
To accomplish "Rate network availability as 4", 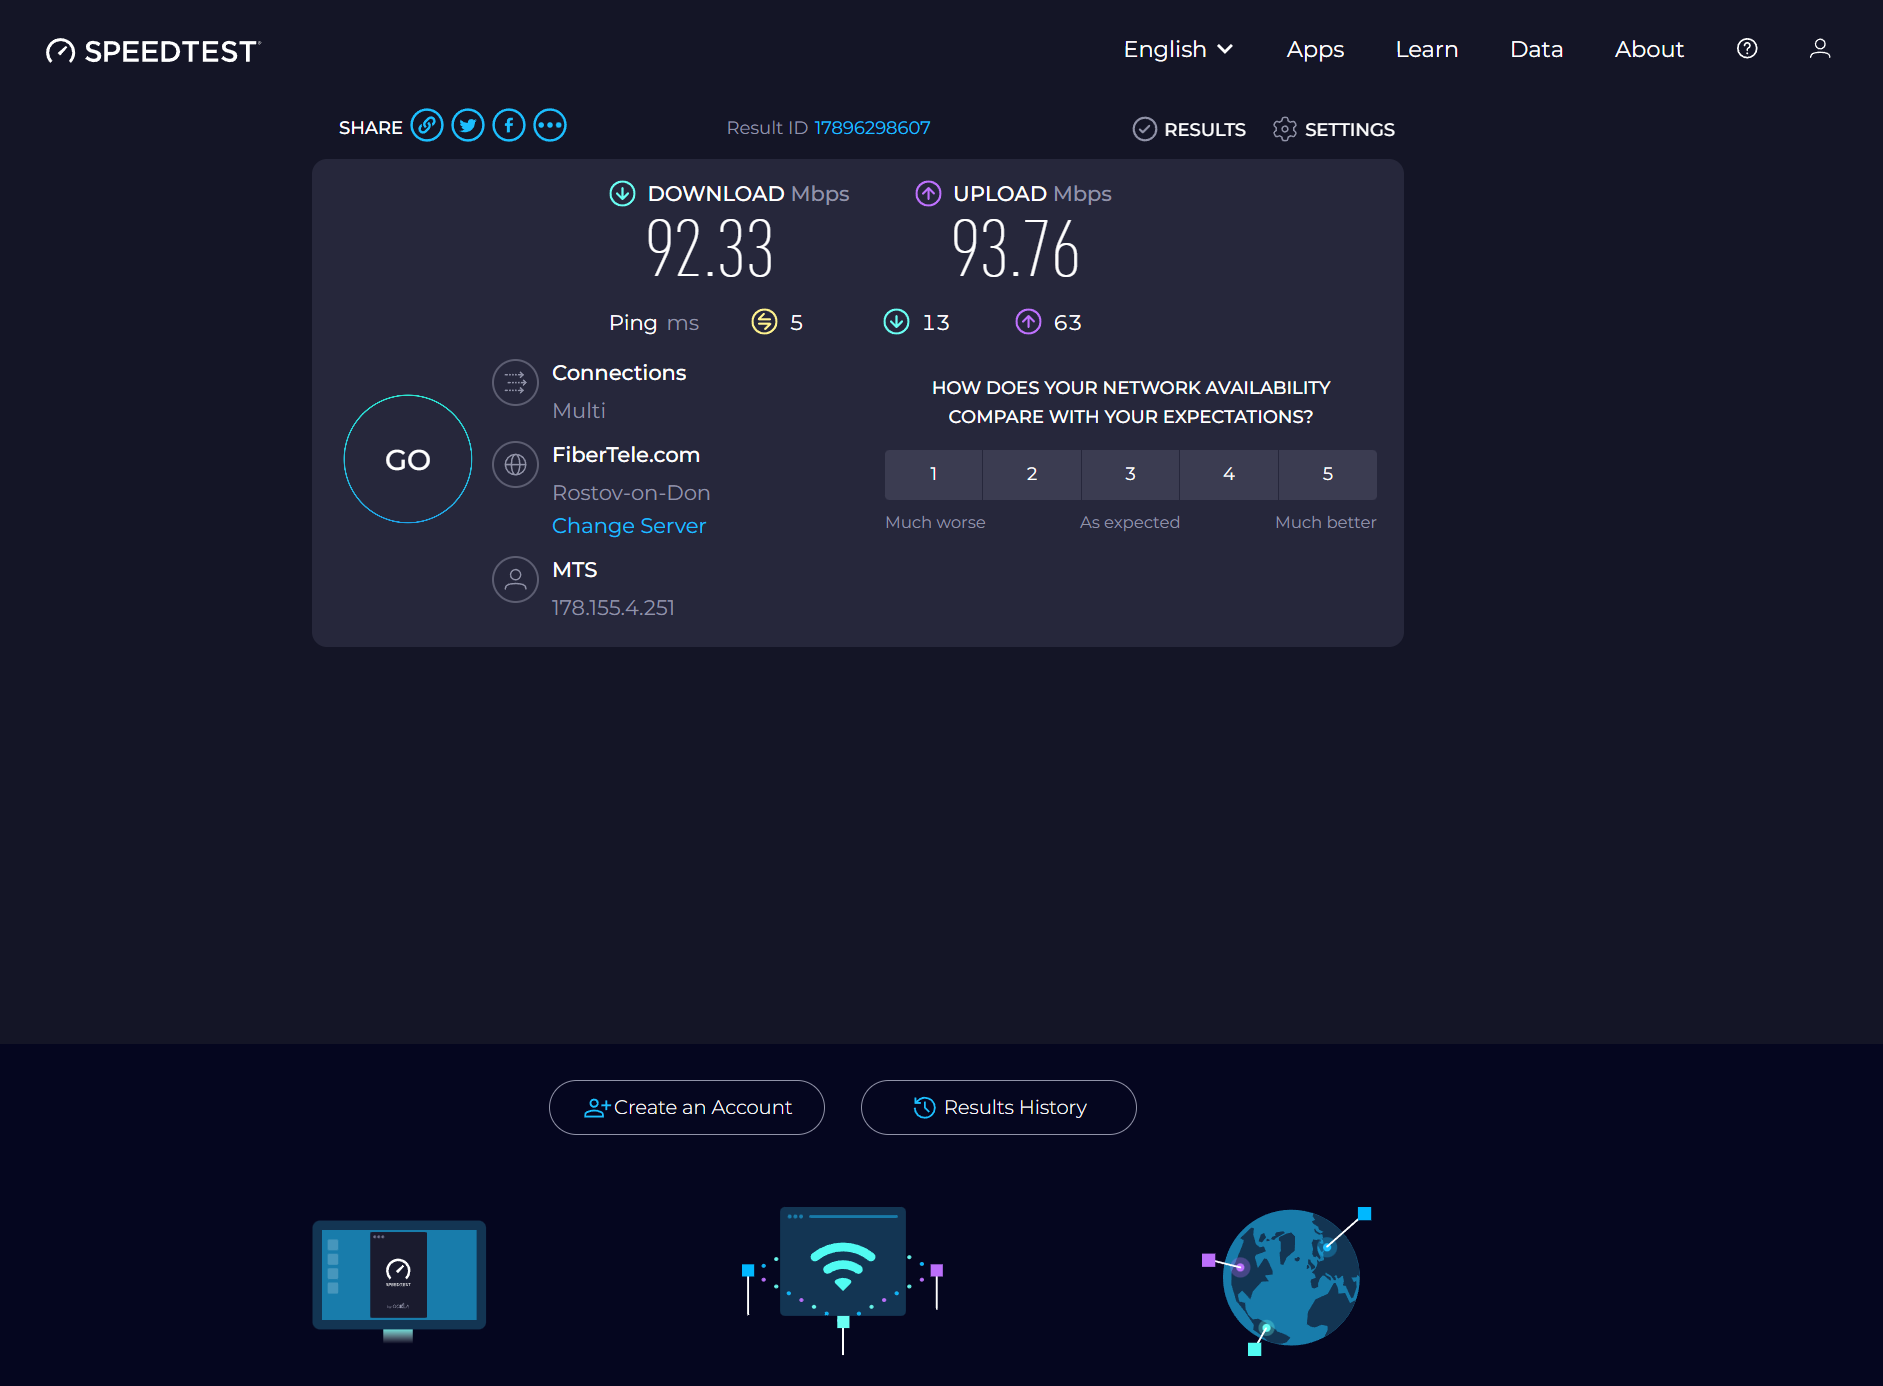I will click(1229, 474).
